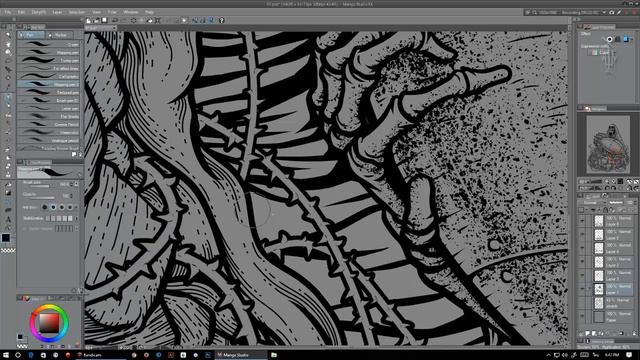Select the Text tool (A icon)
Viewport: 640px width, 360px height.
(8, 219)
